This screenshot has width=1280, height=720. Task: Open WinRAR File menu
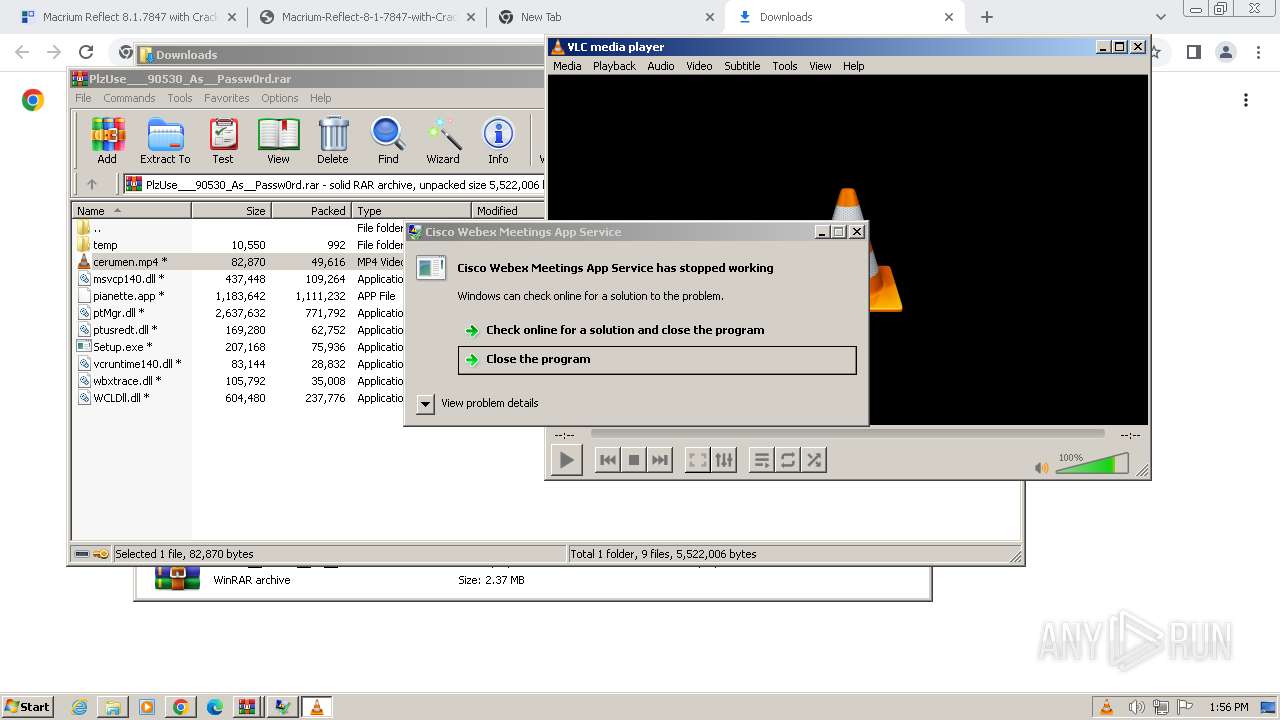[x=83, y=98]
